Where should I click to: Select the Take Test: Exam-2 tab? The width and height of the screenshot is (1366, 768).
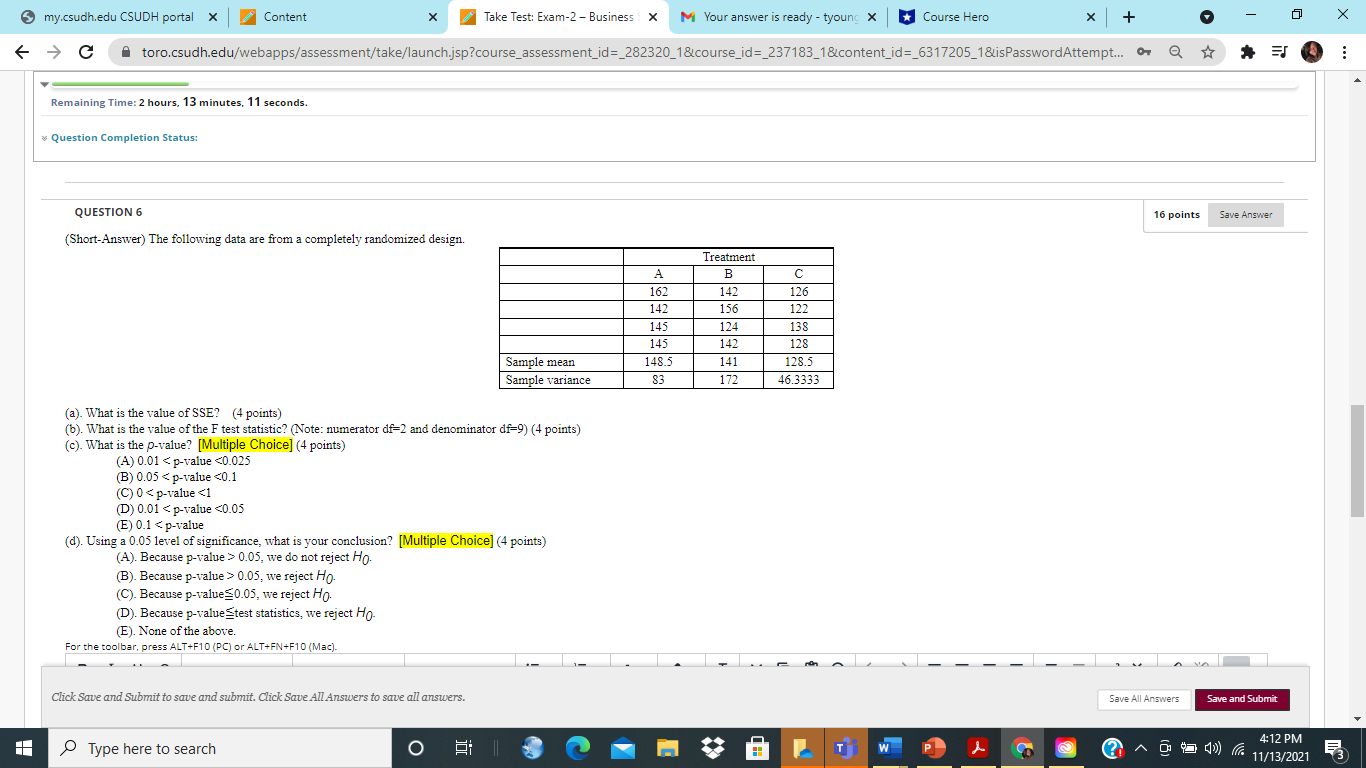pos(560,17)
